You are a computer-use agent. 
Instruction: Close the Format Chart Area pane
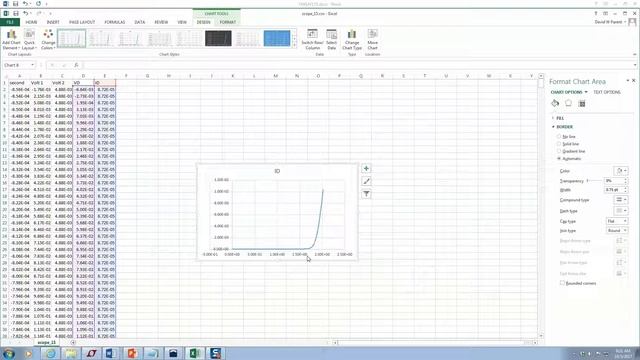point(633,81)
